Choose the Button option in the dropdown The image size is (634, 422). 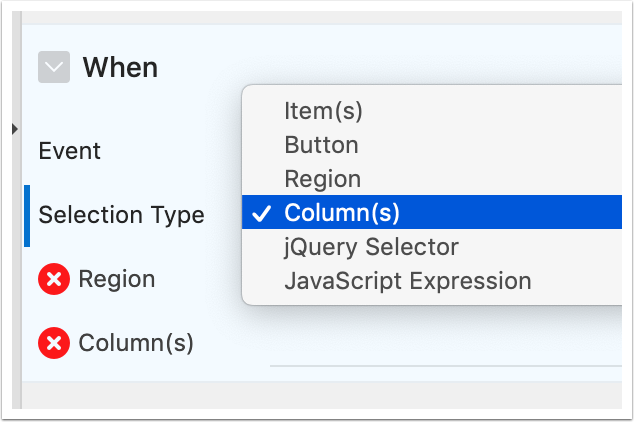coord(321,145)
